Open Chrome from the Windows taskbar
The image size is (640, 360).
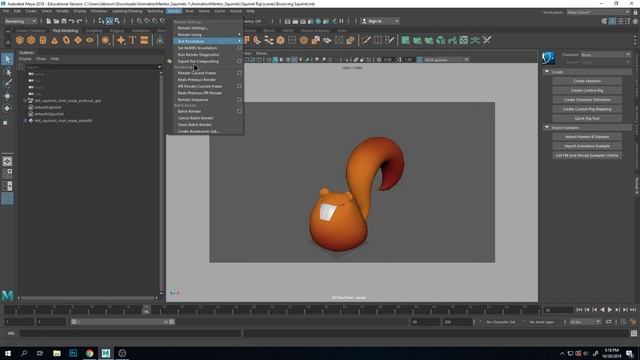[x=89, y=353]
